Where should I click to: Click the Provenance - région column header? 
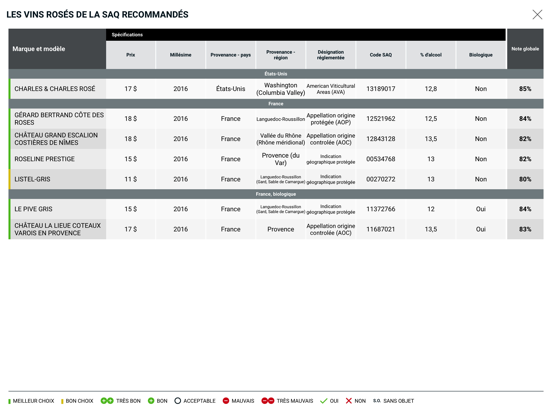click(281, 55)
